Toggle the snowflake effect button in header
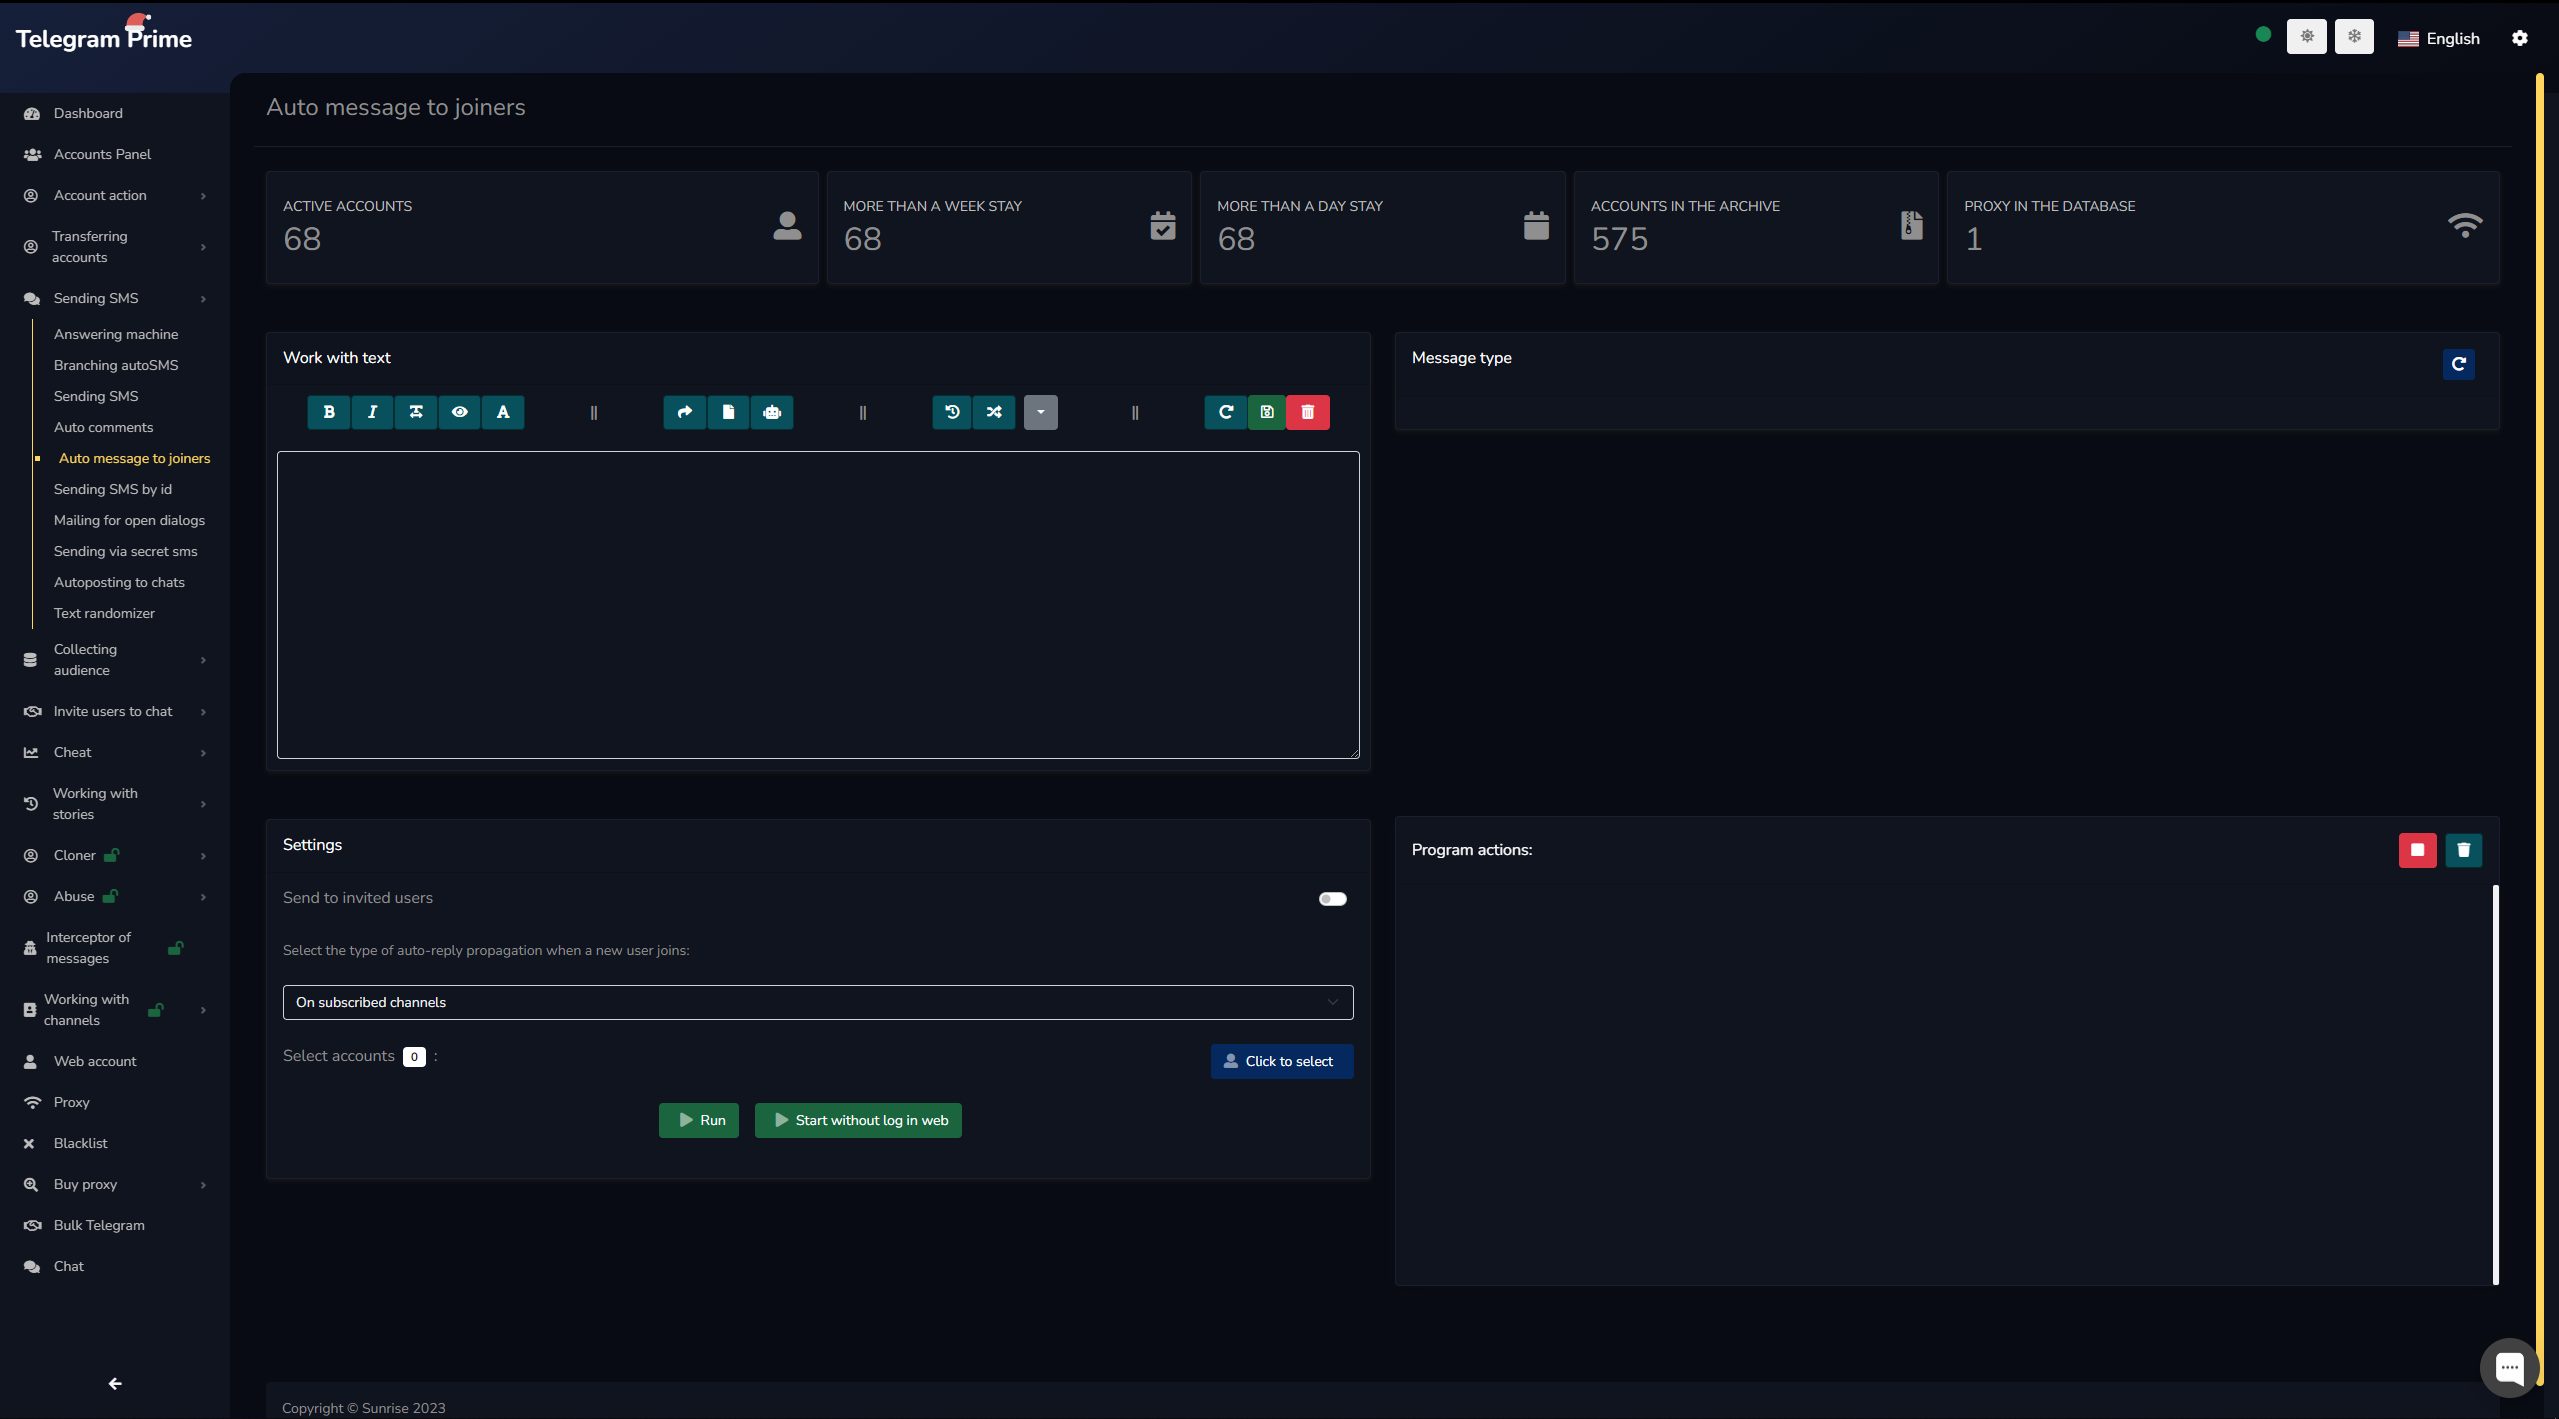The height and width of the screenshot is (1419, 2559). pyautogui.click(x=2354, y=37)
